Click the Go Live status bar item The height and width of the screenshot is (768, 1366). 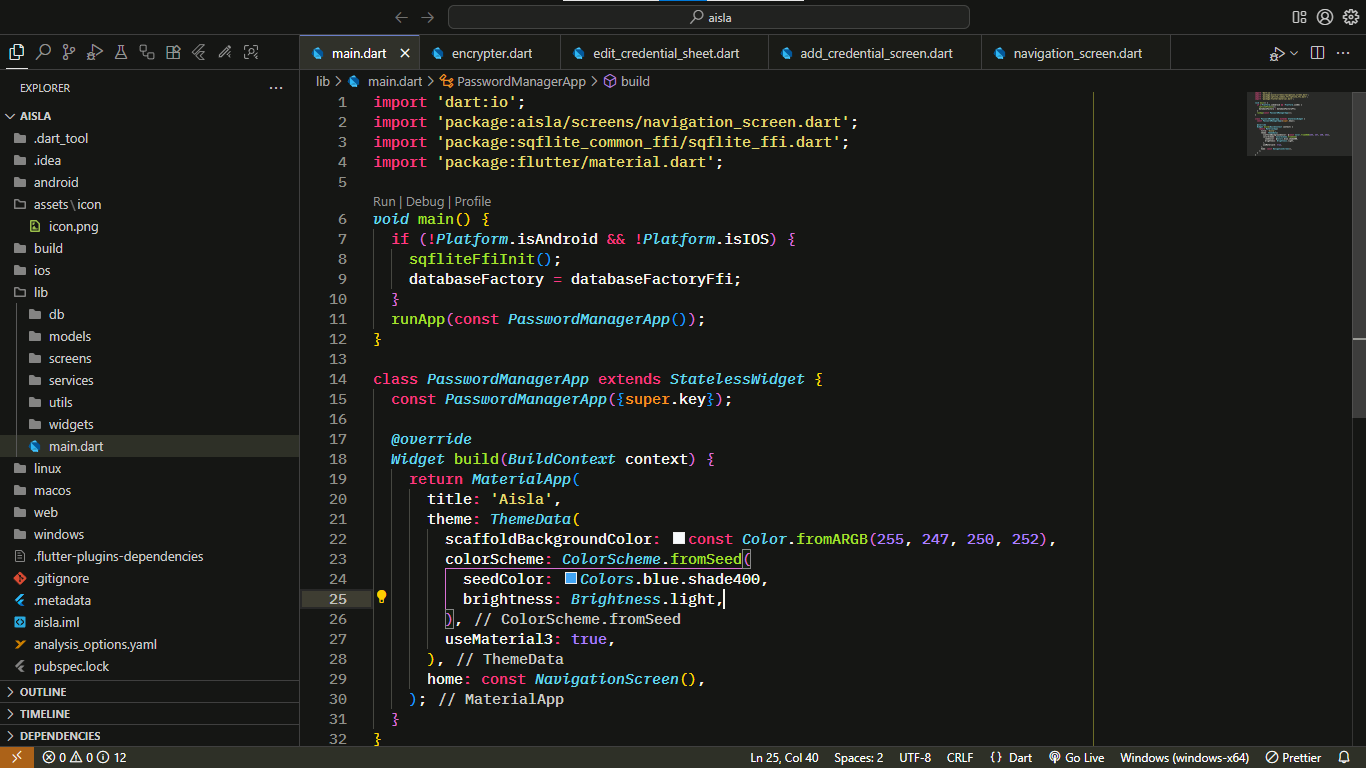pyautogui.click(x=1076, y=757)
